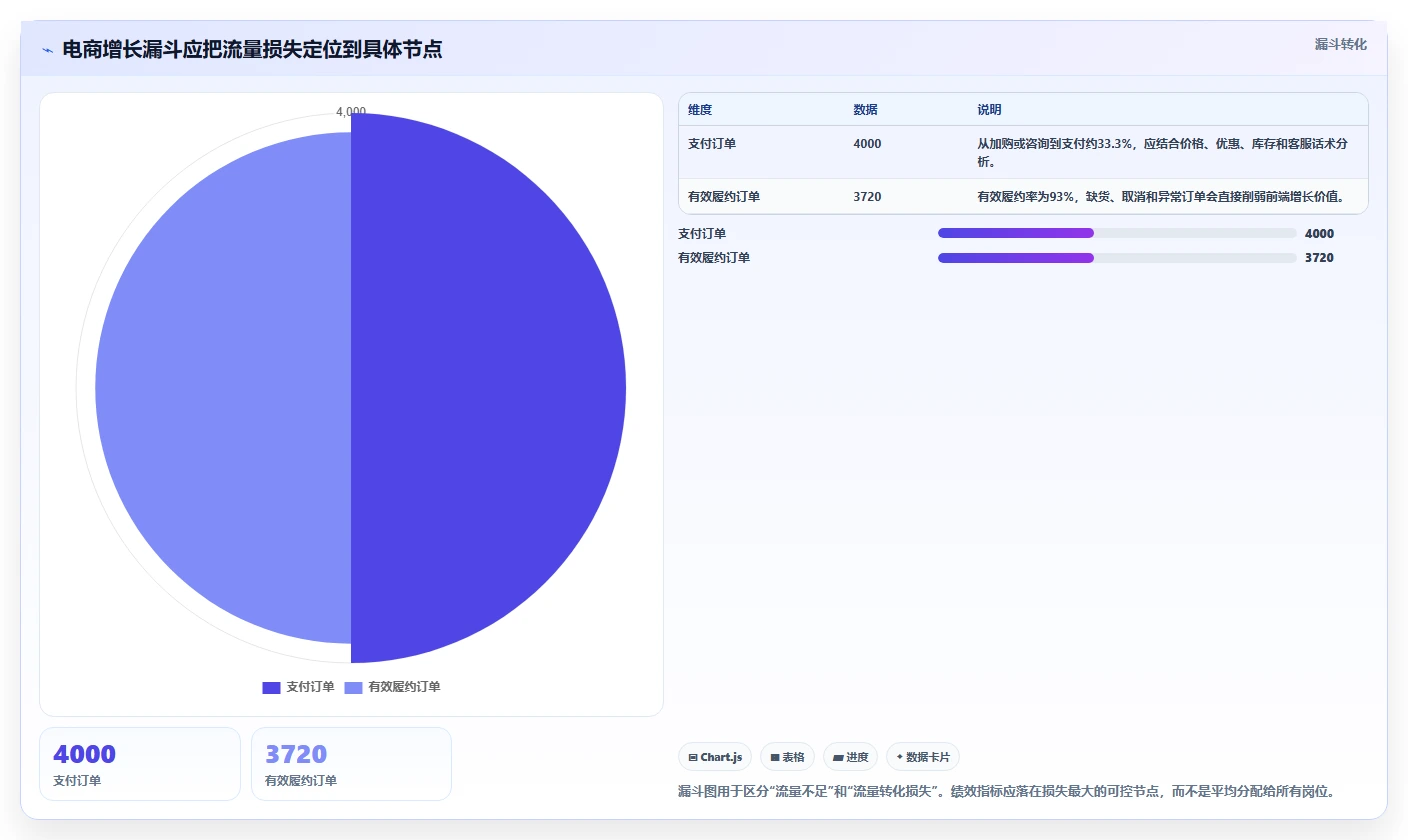The width and height of the screenshot is (1408, 840).
Task: Click description starting 从加购或咨询到支付
Action: click(x=1162, y=152)
